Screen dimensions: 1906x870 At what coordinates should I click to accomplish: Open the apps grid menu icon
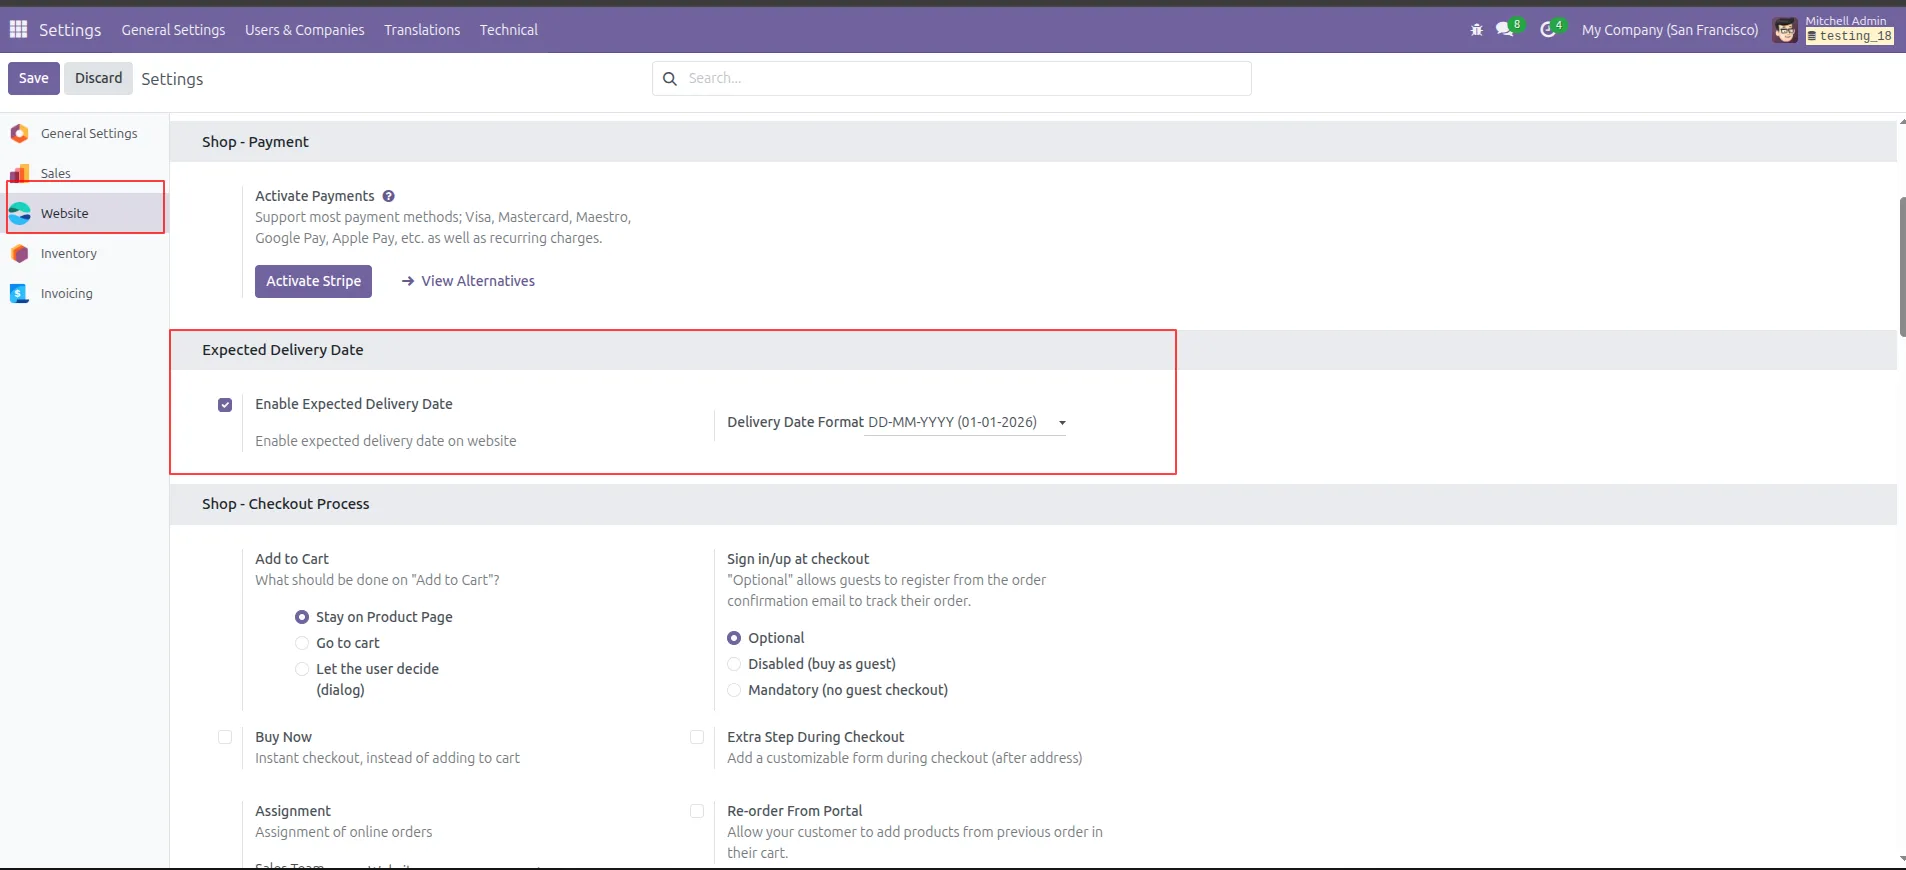18,29
